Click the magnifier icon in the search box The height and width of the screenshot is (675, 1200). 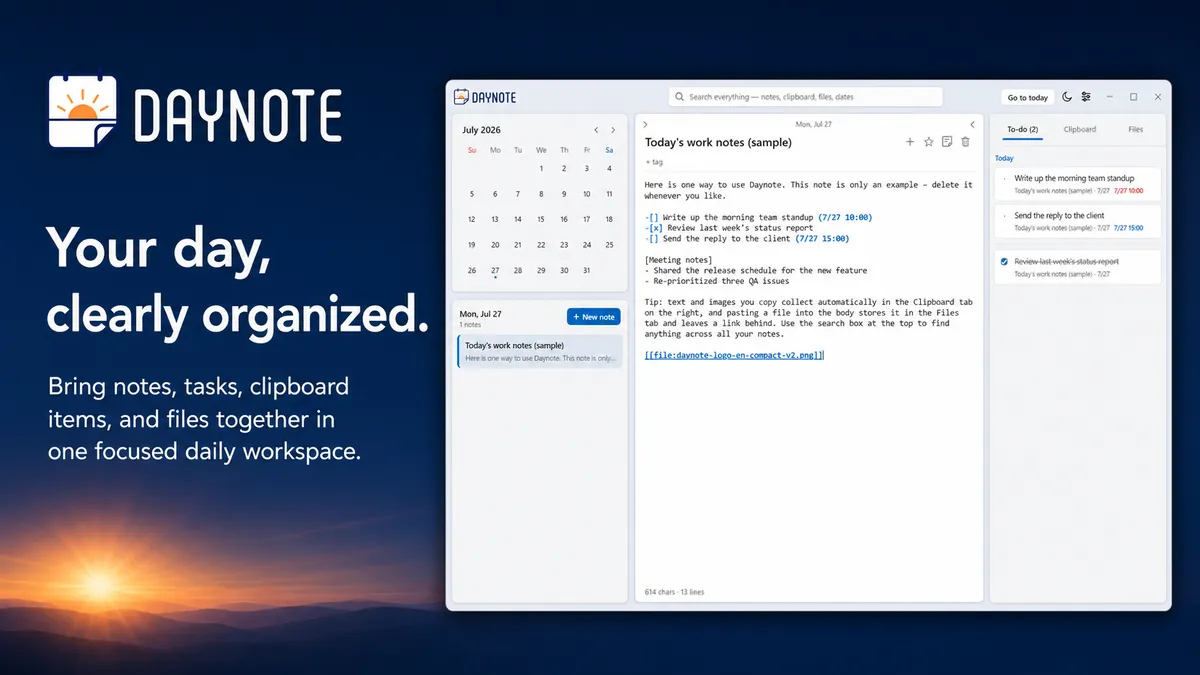tap(680, 97)
